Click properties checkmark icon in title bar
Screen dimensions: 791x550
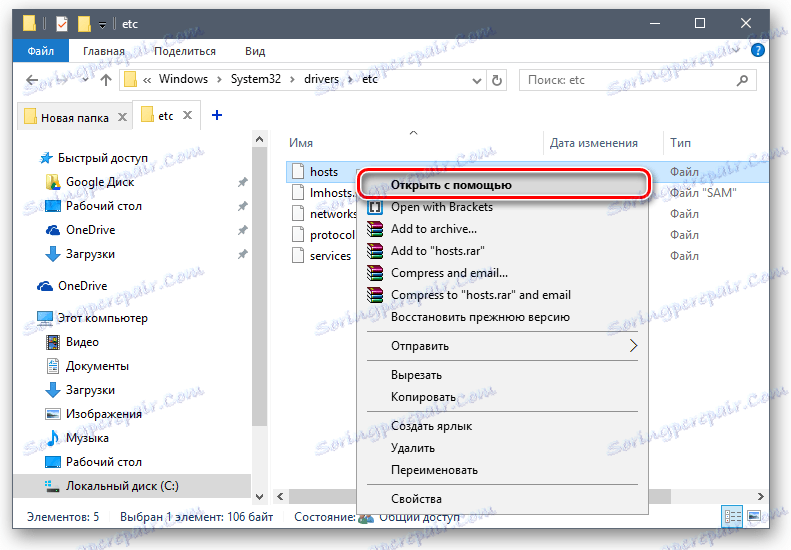click(x=62, y=23)
